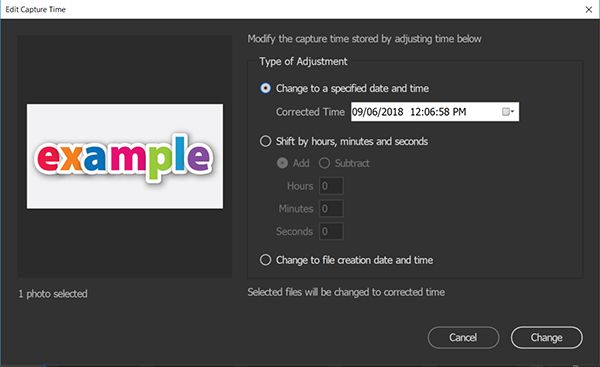Select the seconds '58' in Corrected Time

(x=444, y=112)
